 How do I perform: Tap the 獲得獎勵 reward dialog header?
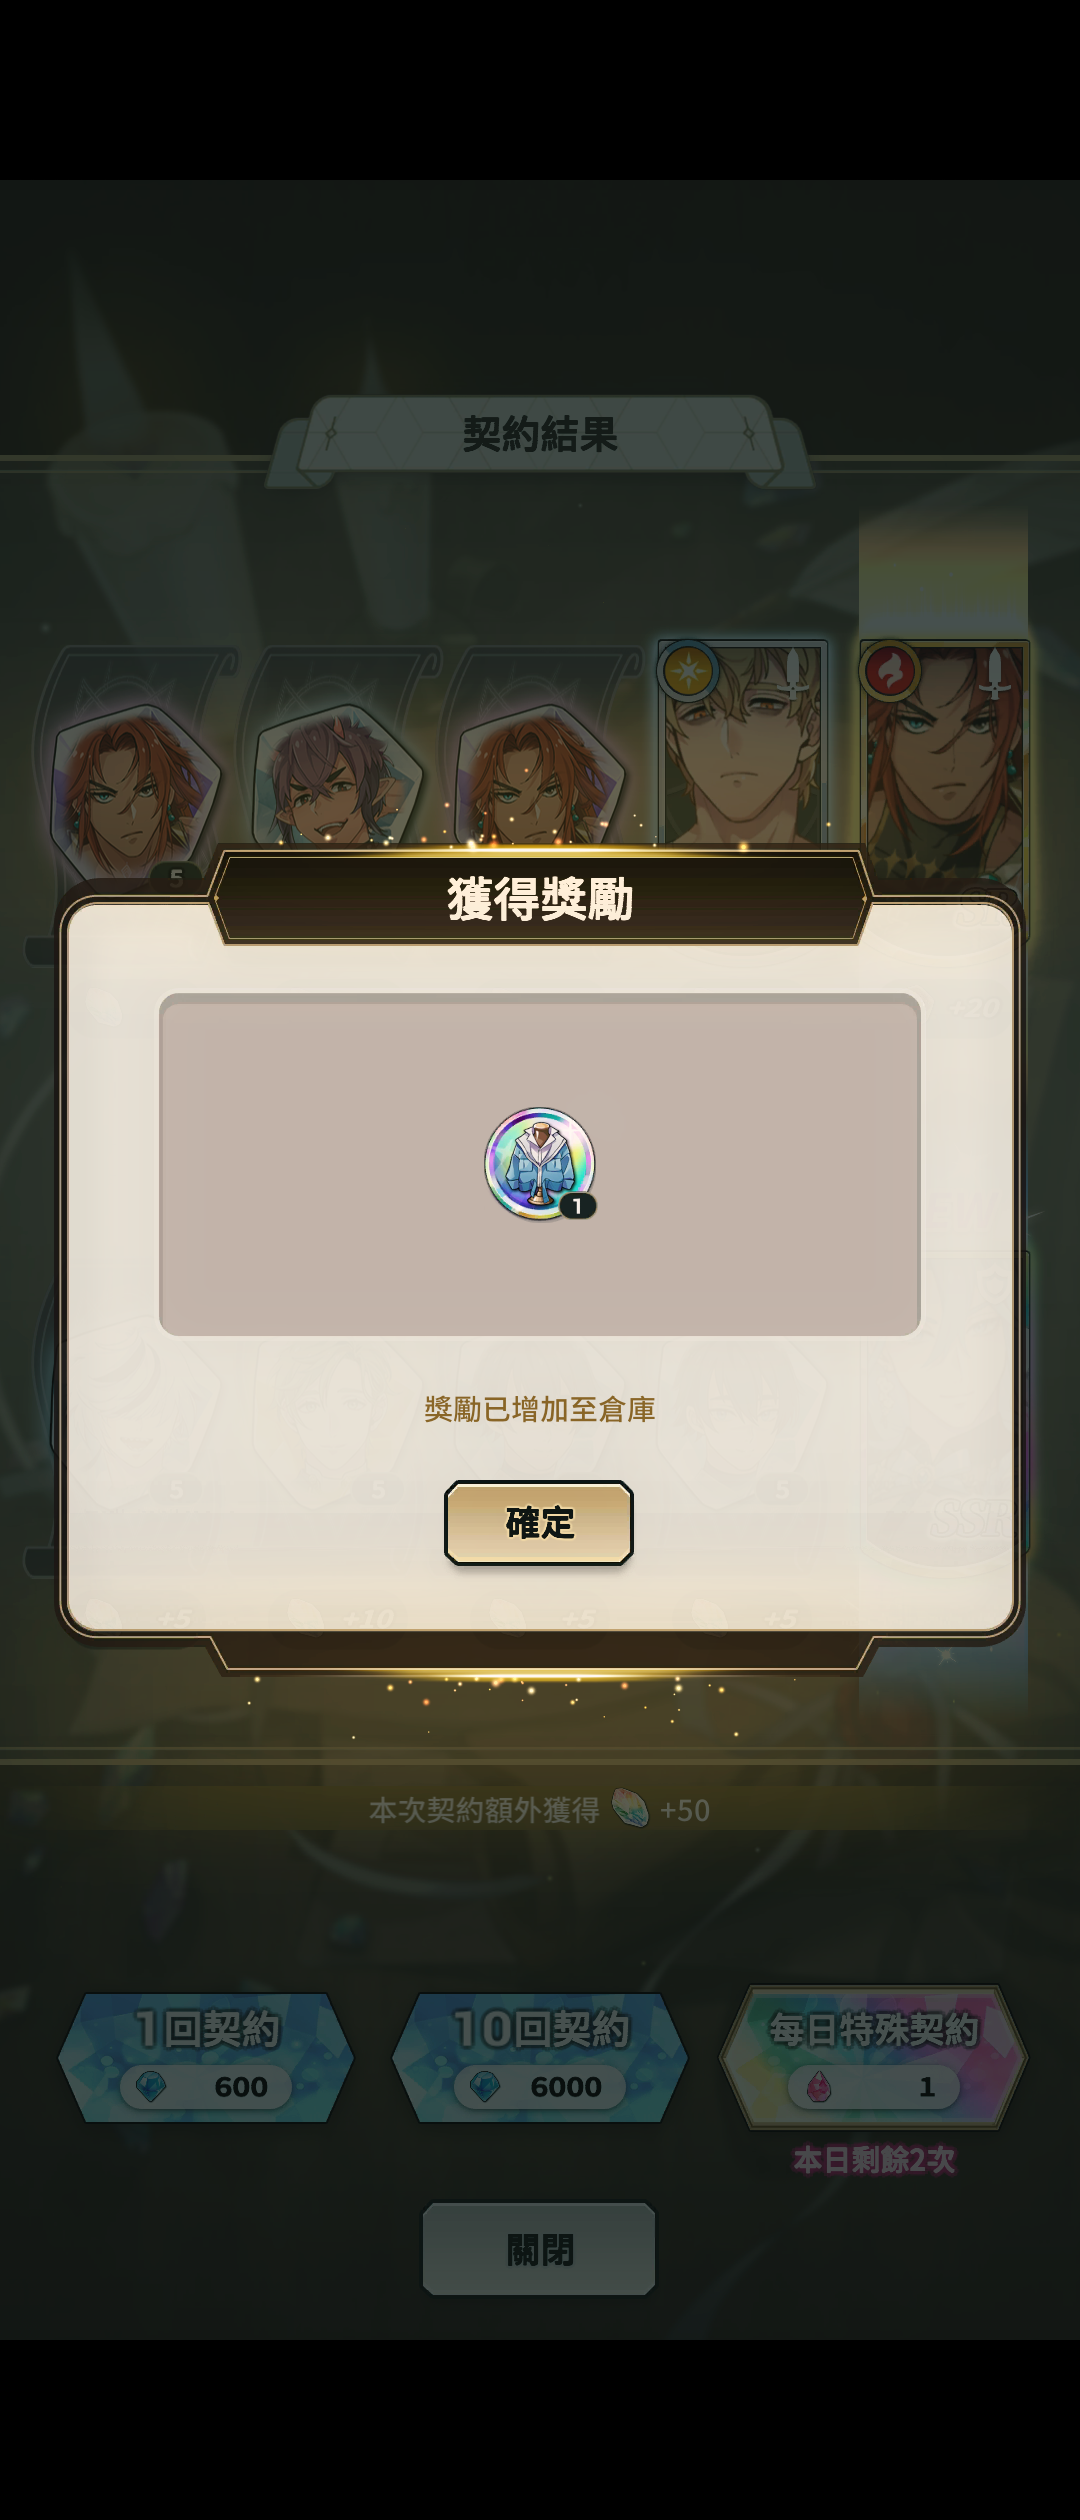point(540,898)
